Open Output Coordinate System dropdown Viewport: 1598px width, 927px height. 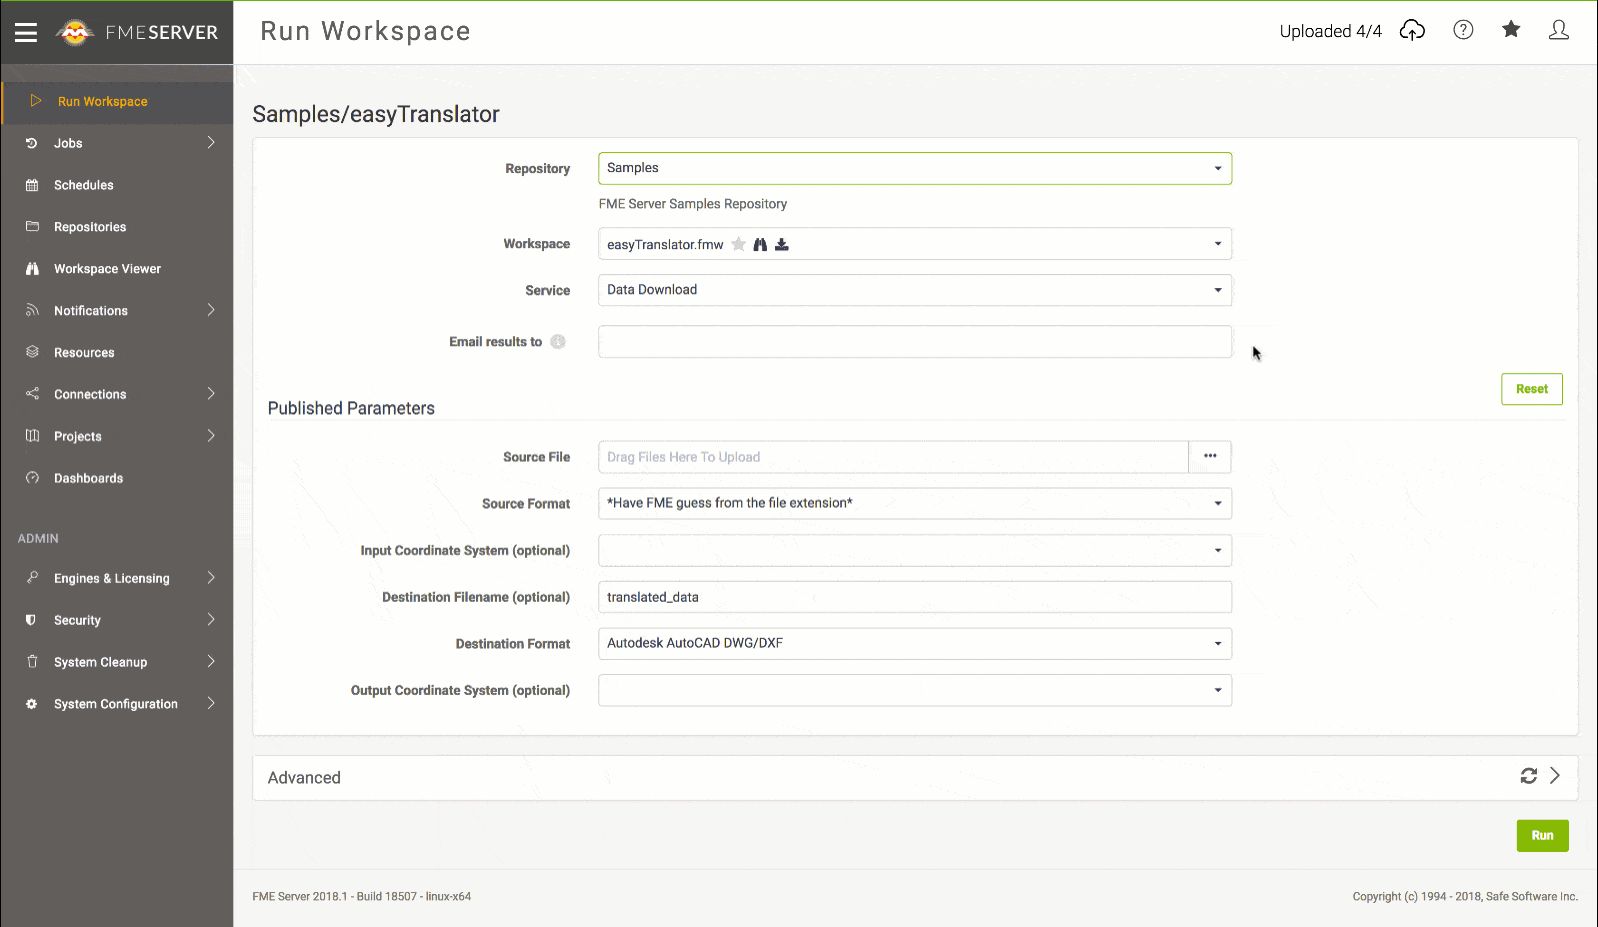pos(915,690)
